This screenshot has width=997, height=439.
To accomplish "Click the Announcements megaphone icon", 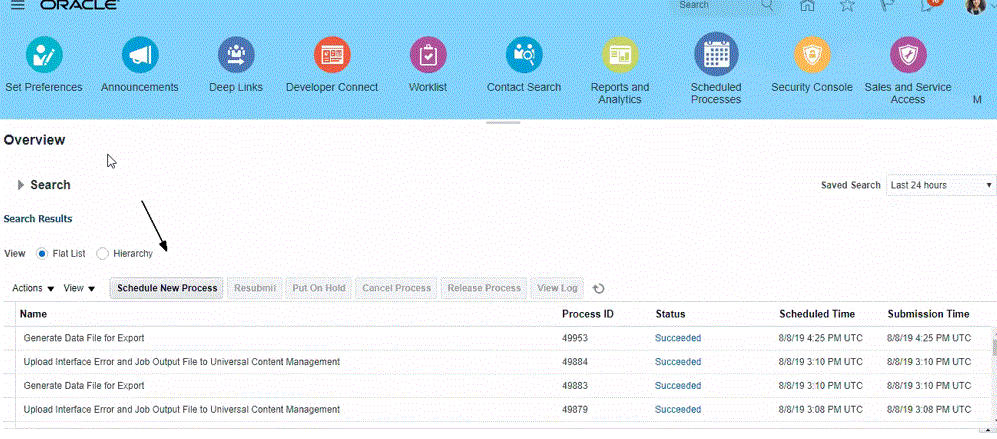I will 140,54.
